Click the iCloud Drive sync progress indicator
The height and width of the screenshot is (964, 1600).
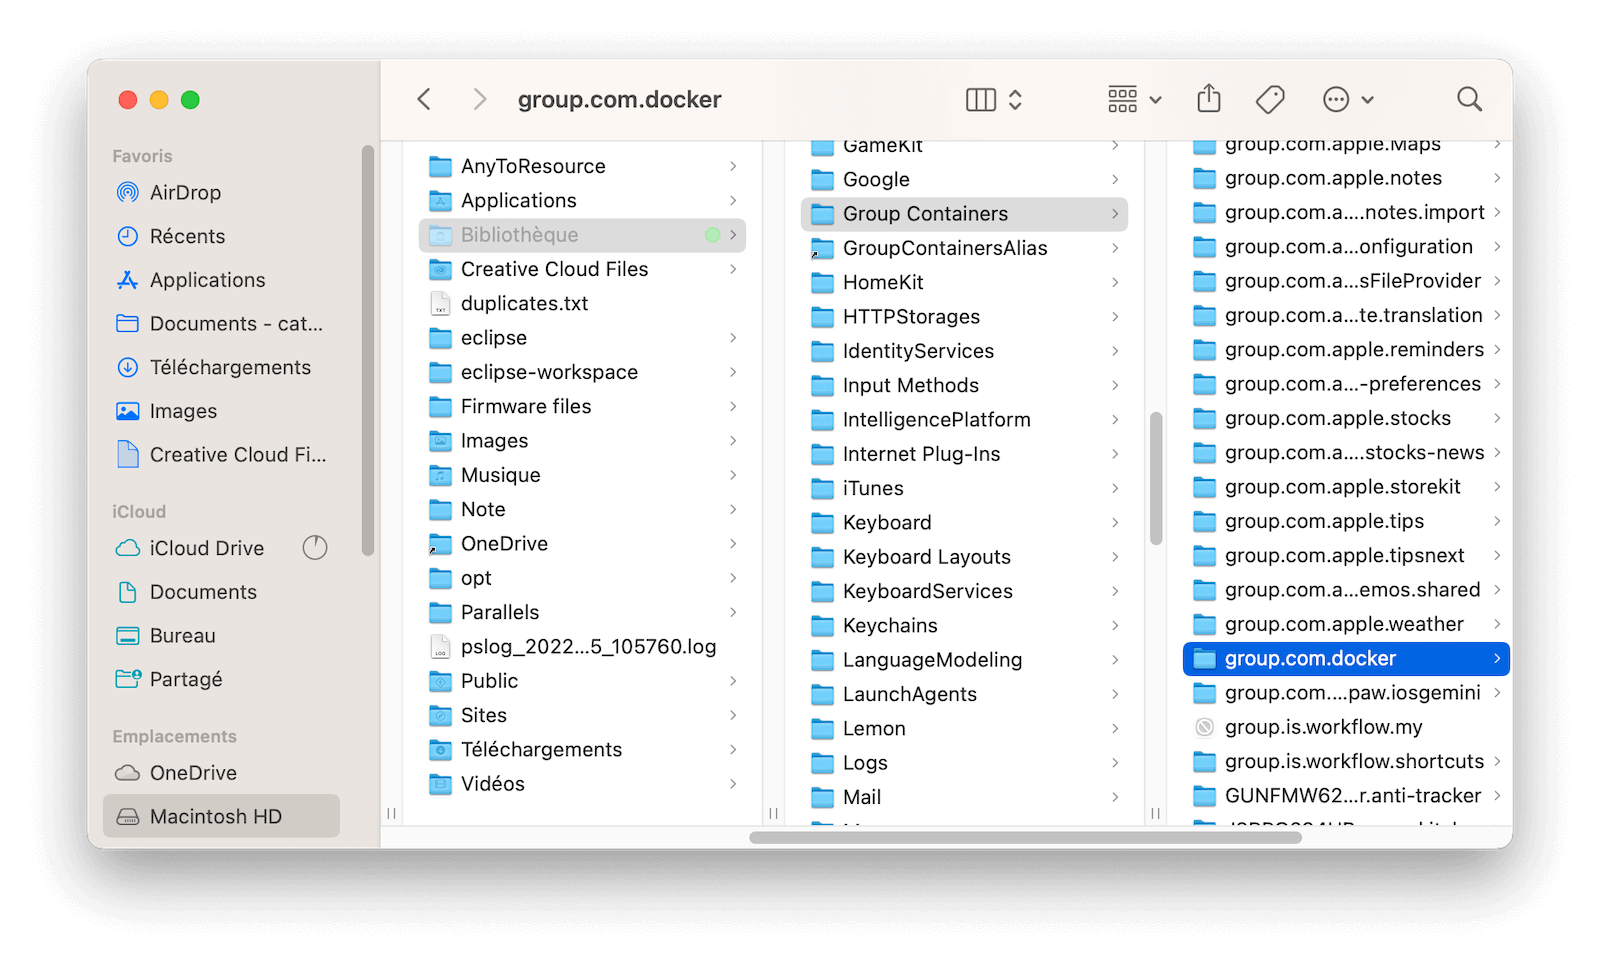pos(315,547)
